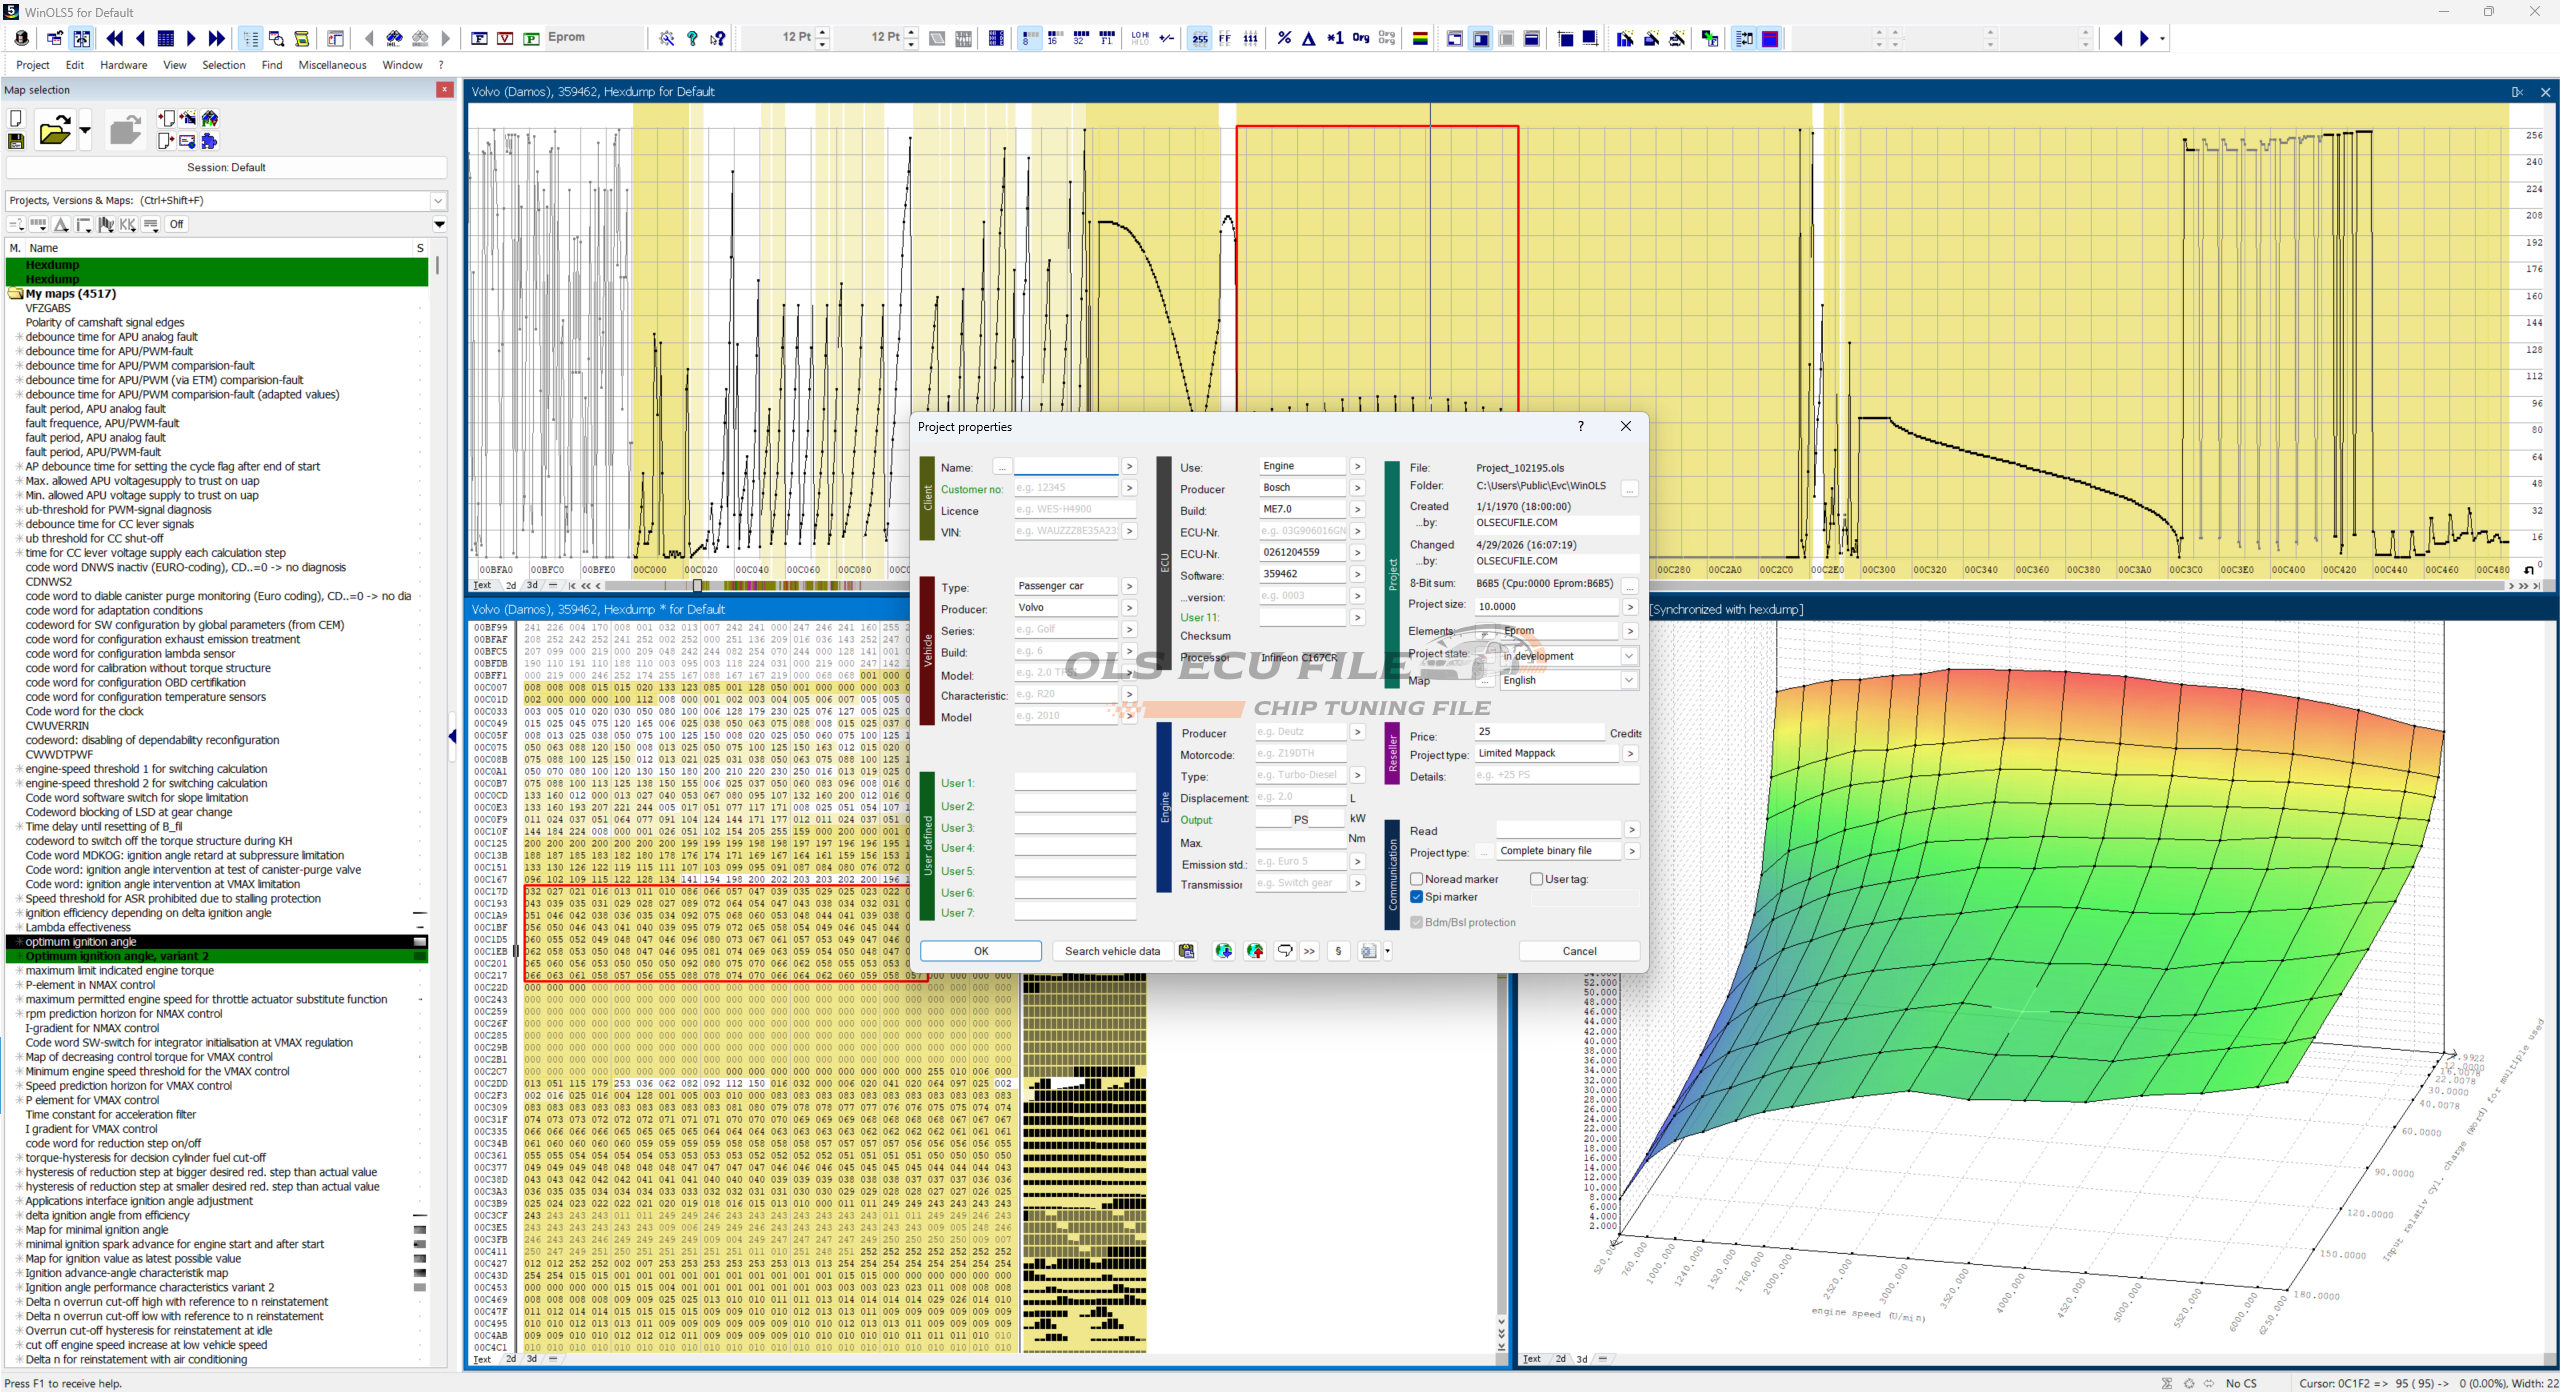Select the green P marker toolbar icon
Viewport: 2560px width, 1392px height.
point(531,38)
